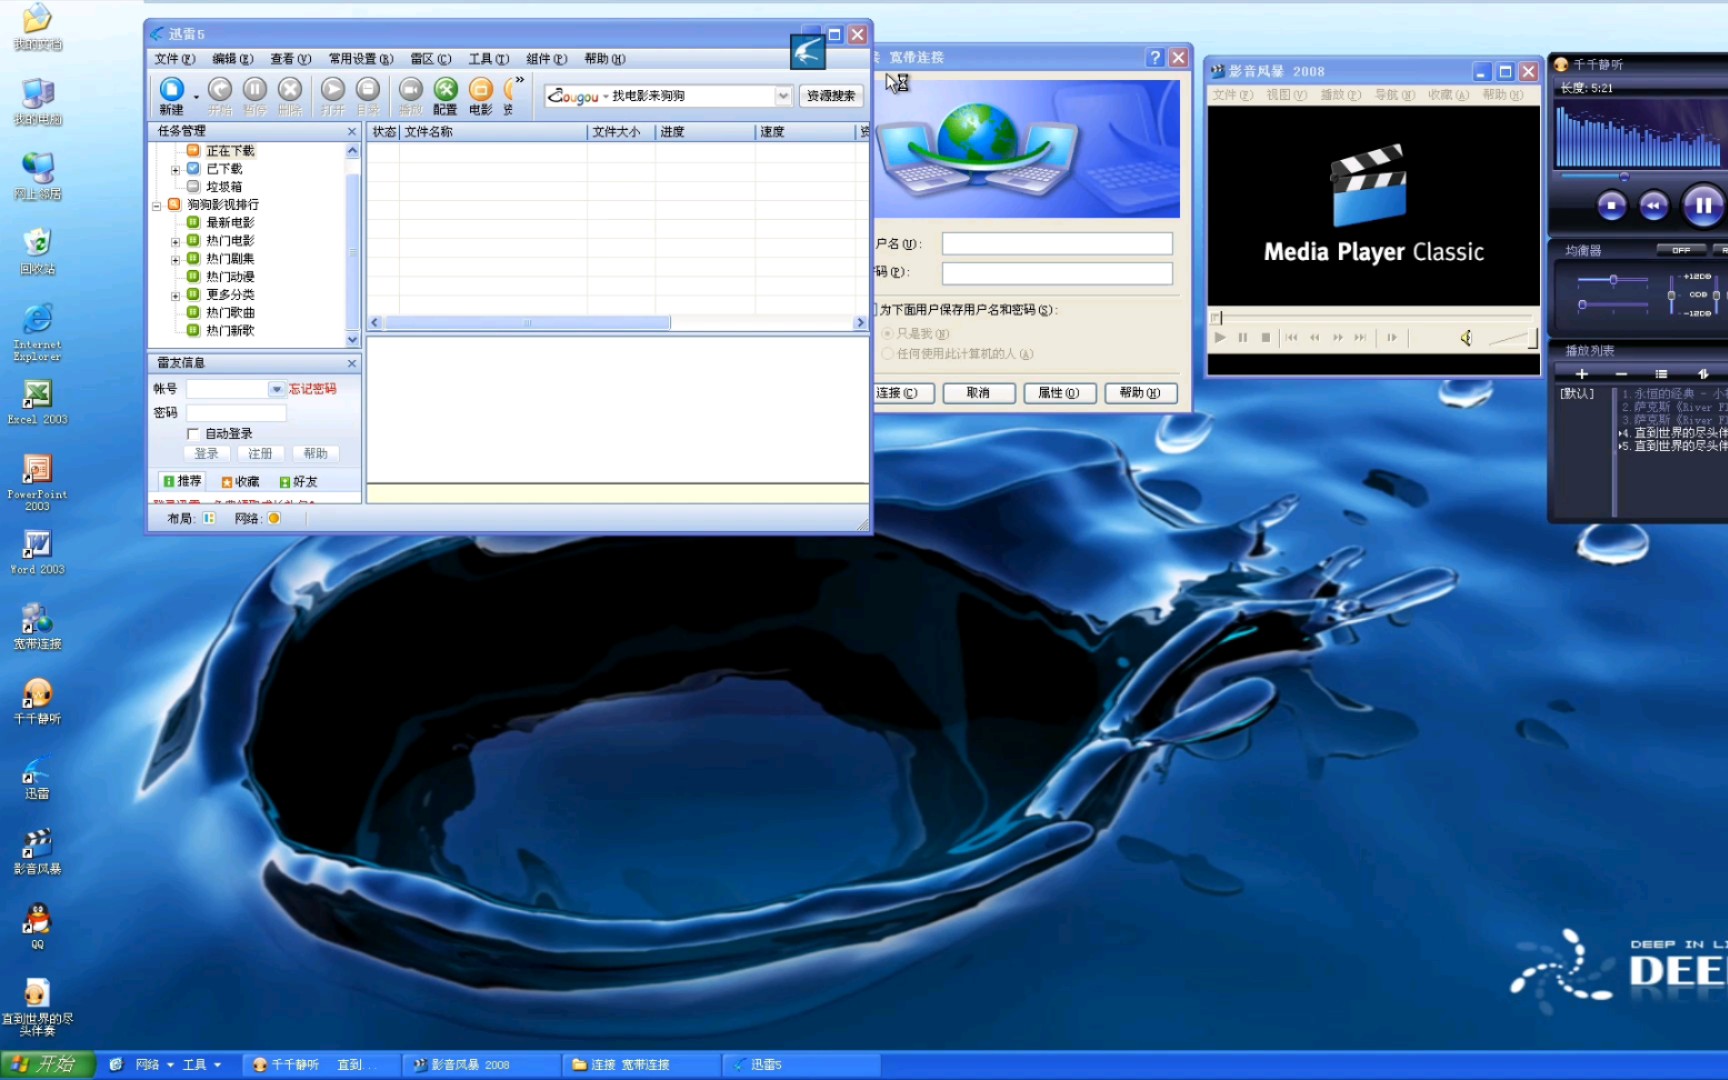Click the 属性 button in broadband dialog
Screen dimensions: 1728x1080
(1060, 393)
